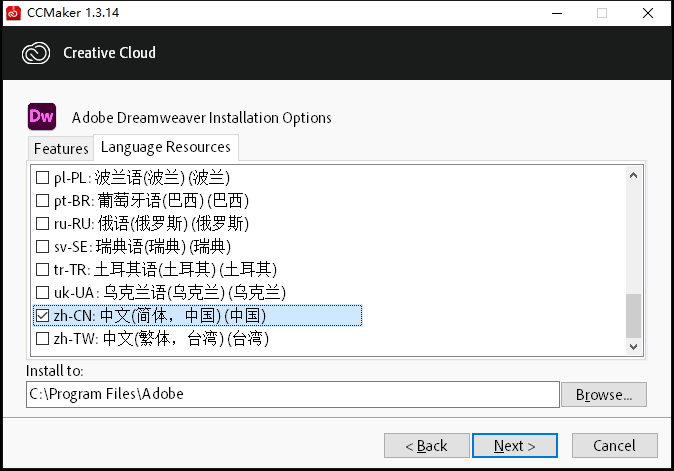The width and height of the screenshot is (674, 471).
Task: Select the Language Resources tab
Action: 165,147
